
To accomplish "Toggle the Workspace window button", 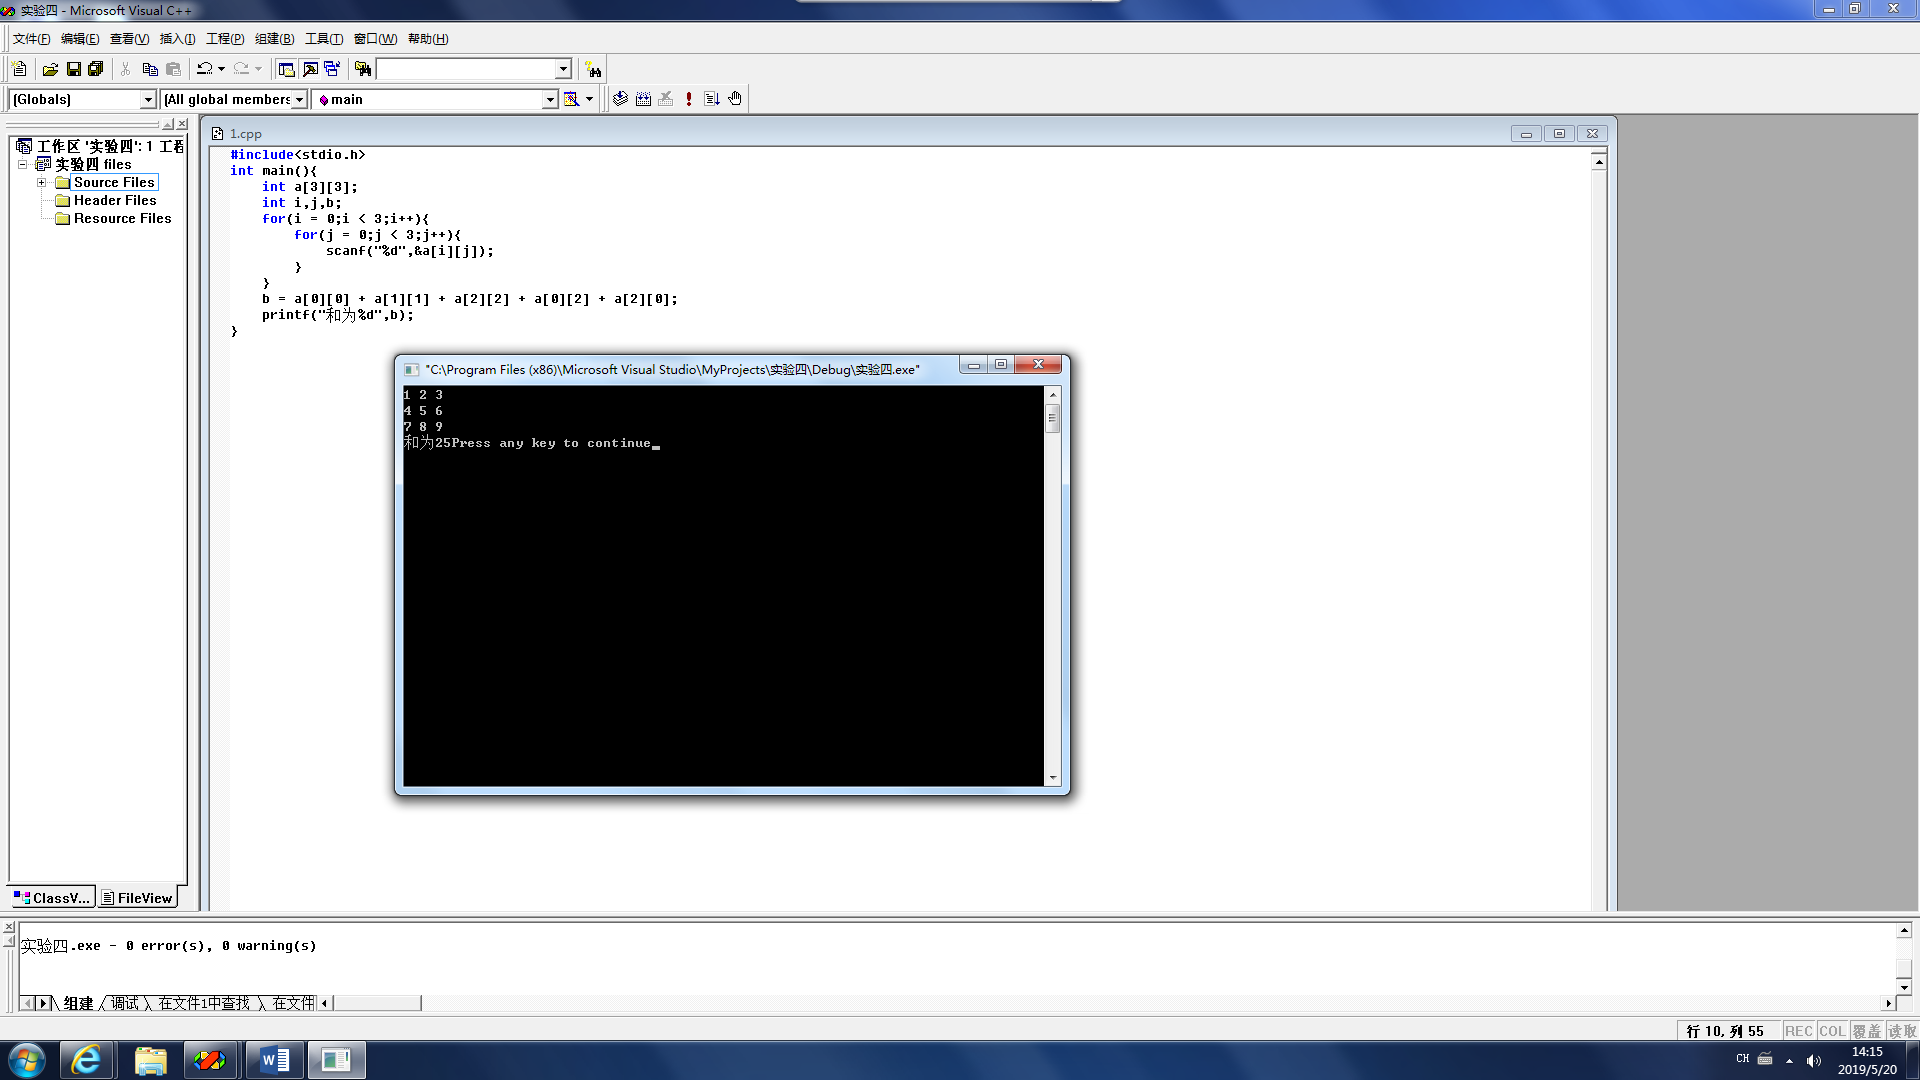I will (286, 69).
